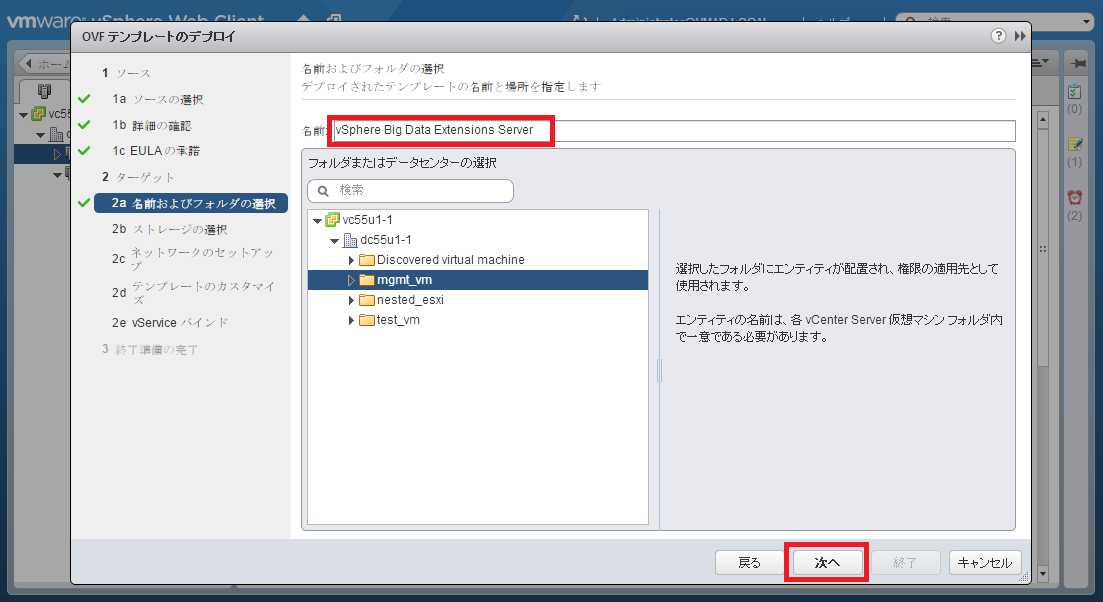Open the recent tasks clipboard icon in right sidebar

[1075, 91]
